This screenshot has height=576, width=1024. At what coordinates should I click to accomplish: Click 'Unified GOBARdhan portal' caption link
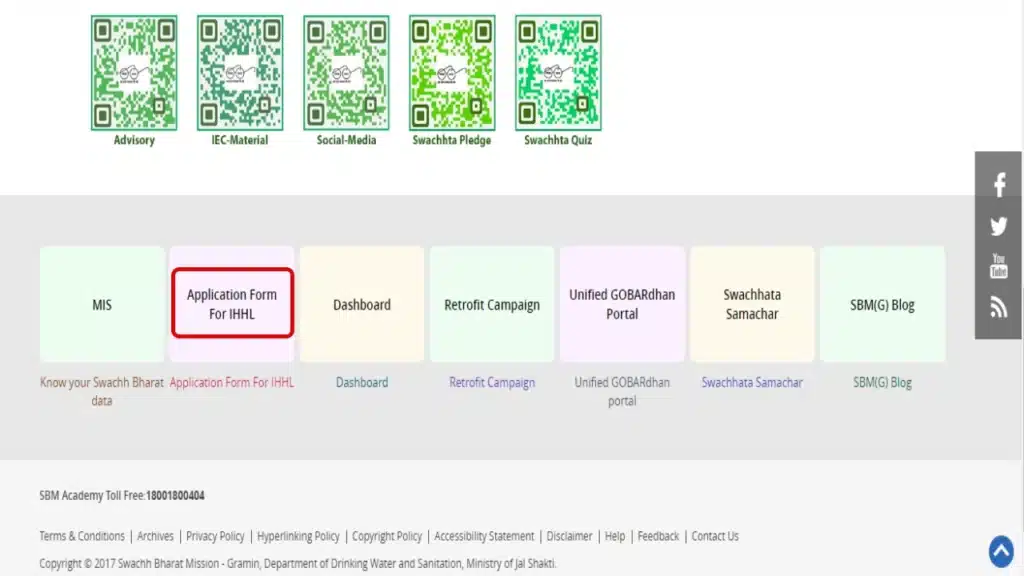(x=622, y=391)
